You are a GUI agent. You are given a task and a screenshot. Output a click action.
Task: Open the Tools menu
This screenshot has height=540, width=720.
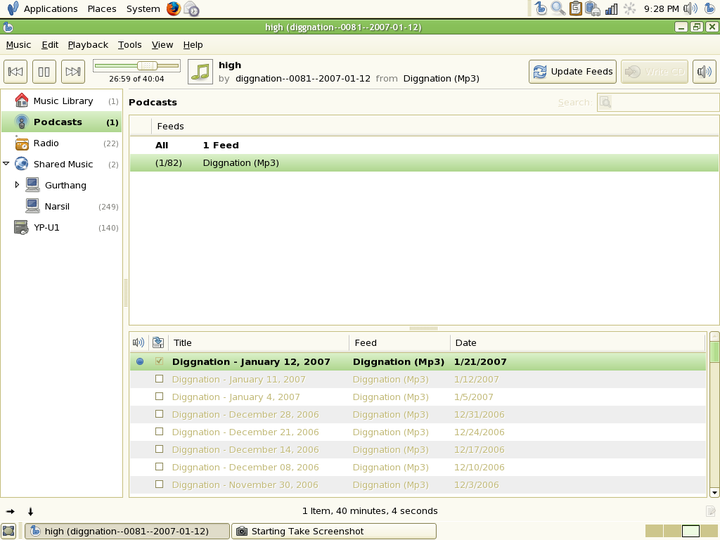130,45
